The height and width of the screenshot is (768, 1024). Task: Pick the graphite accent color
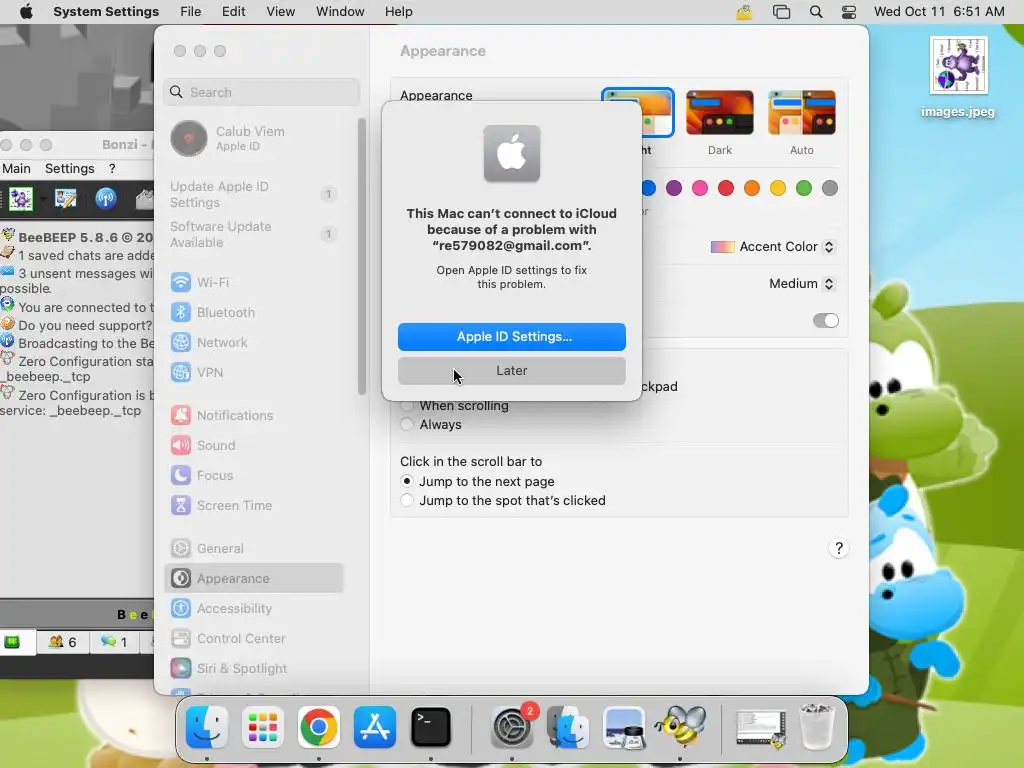830,189
